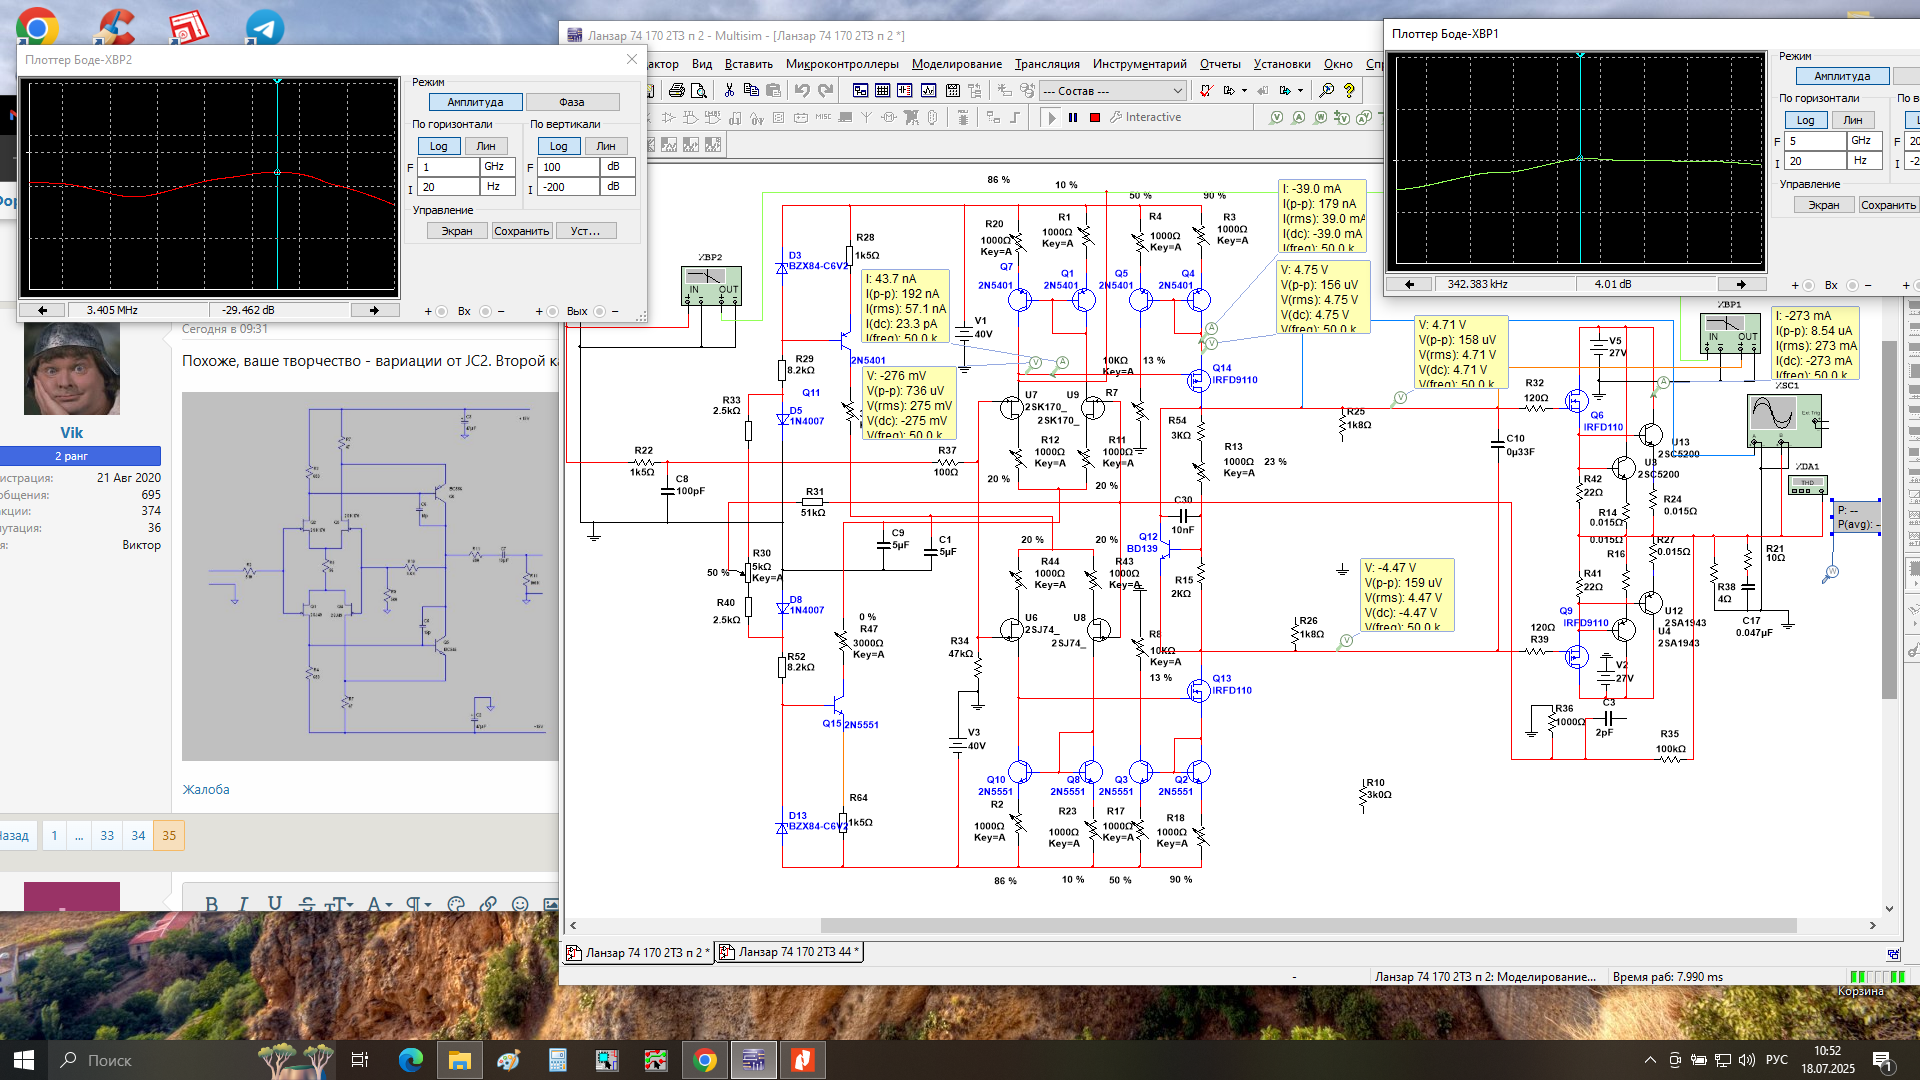Click the Redo arrow icon
The width and height of the screenshot is (1920, 1080).
coord(825,91)
